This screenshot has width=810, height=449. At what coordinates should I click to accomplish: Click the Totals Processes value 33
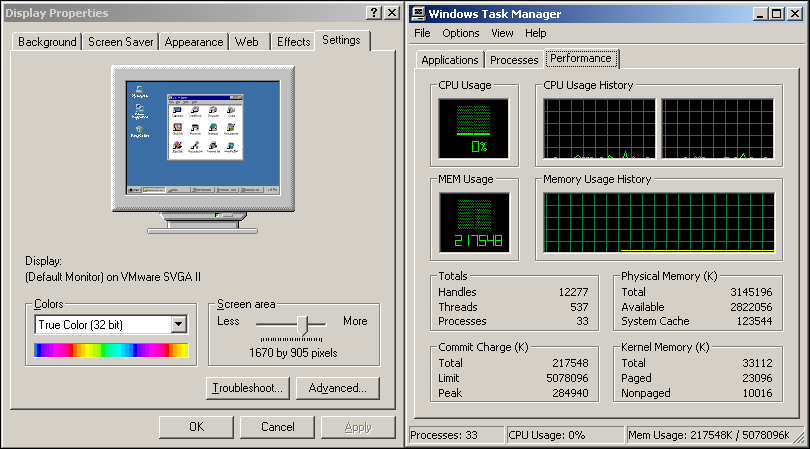(582, 321)
